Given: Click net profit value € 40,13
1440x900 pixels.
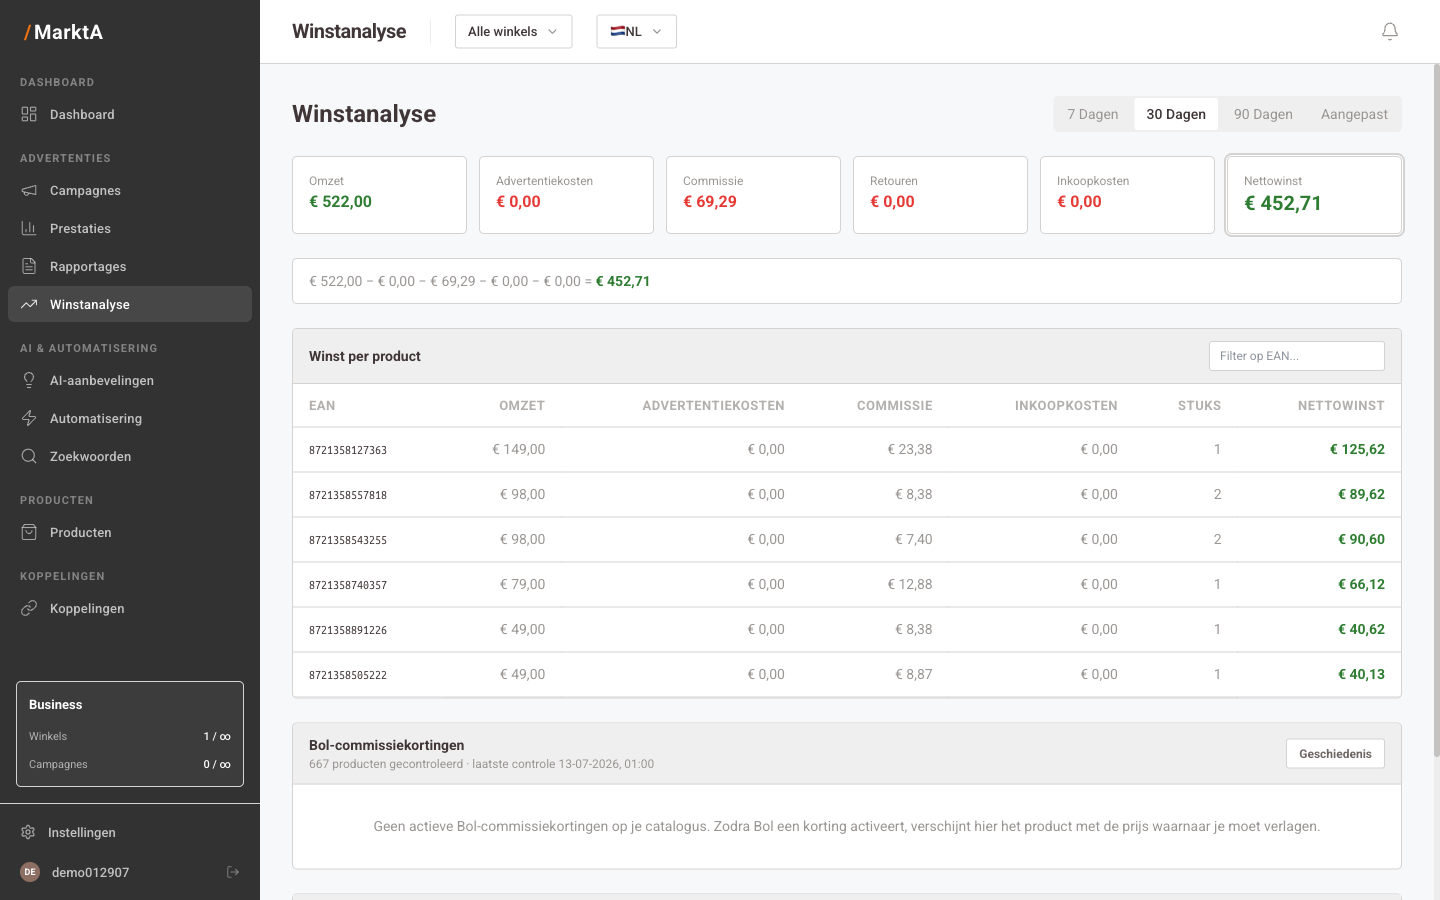Looking at the screenshot, I should [1361, 674].
